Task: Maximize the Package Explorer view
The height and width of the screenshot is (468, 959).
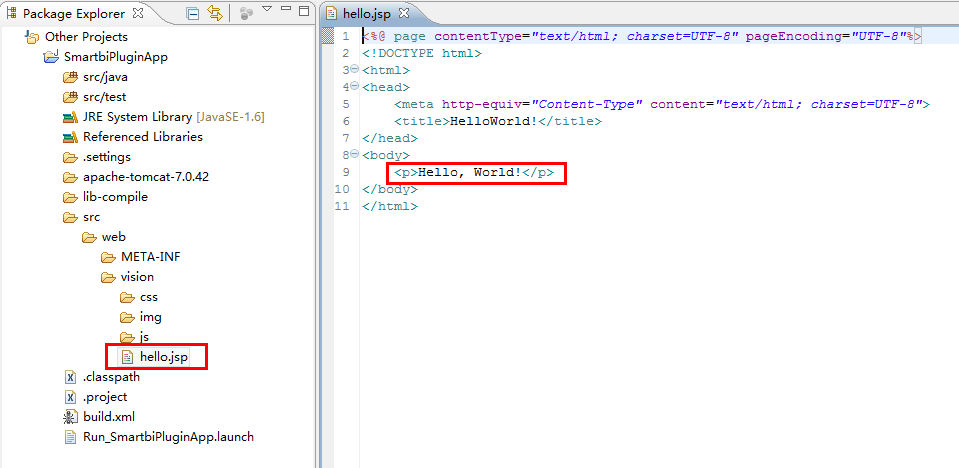Action: point(303,10)
